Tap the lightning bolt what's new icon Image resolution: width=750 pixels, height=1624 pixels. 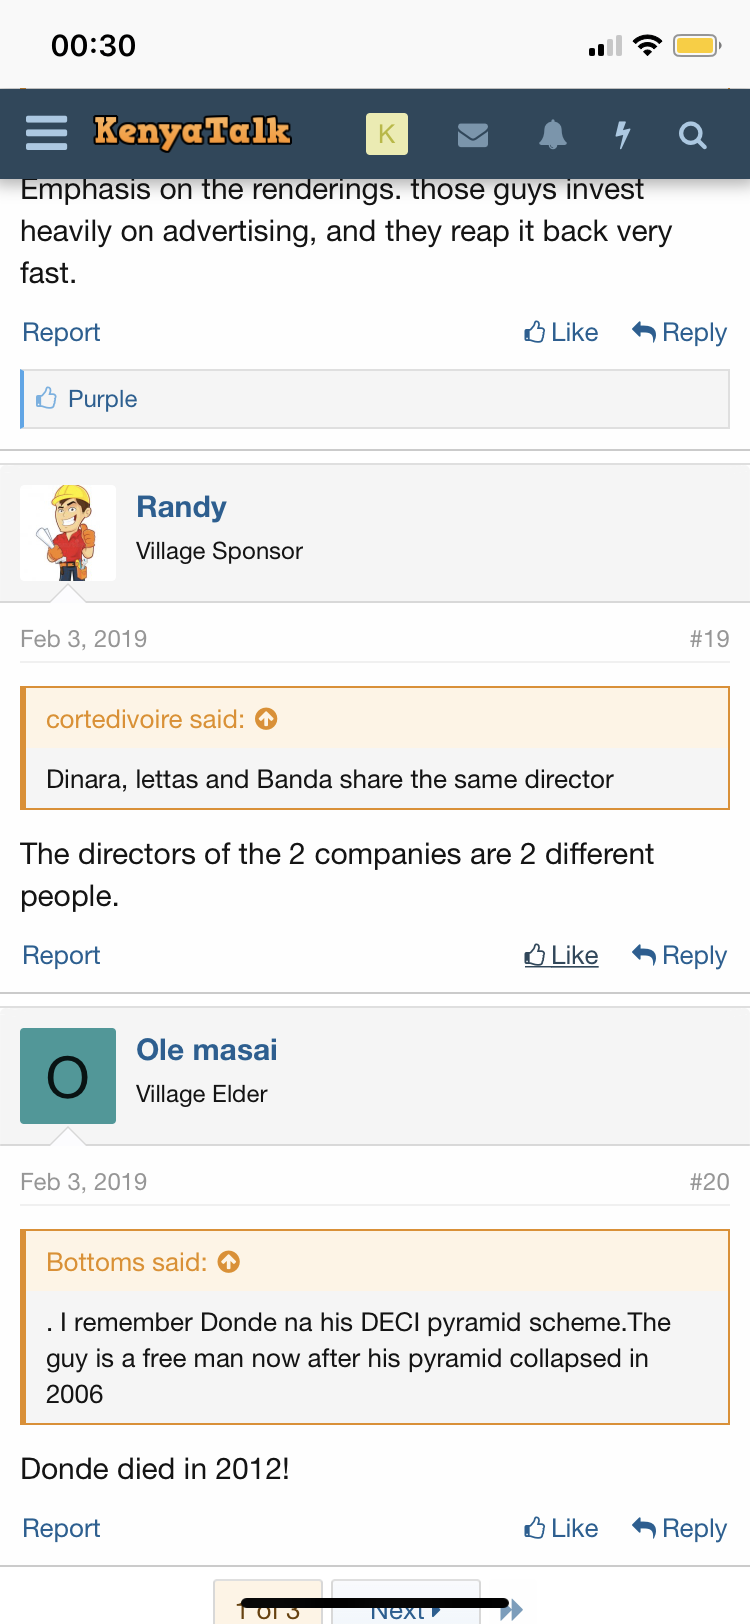pyautogui.click(x=622, y=134)
